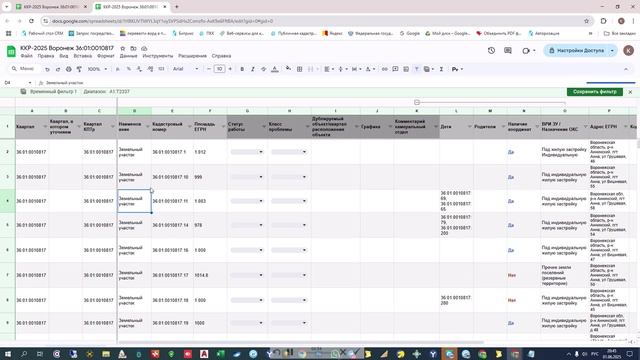Toggle bold formatting

click(242, 69)
